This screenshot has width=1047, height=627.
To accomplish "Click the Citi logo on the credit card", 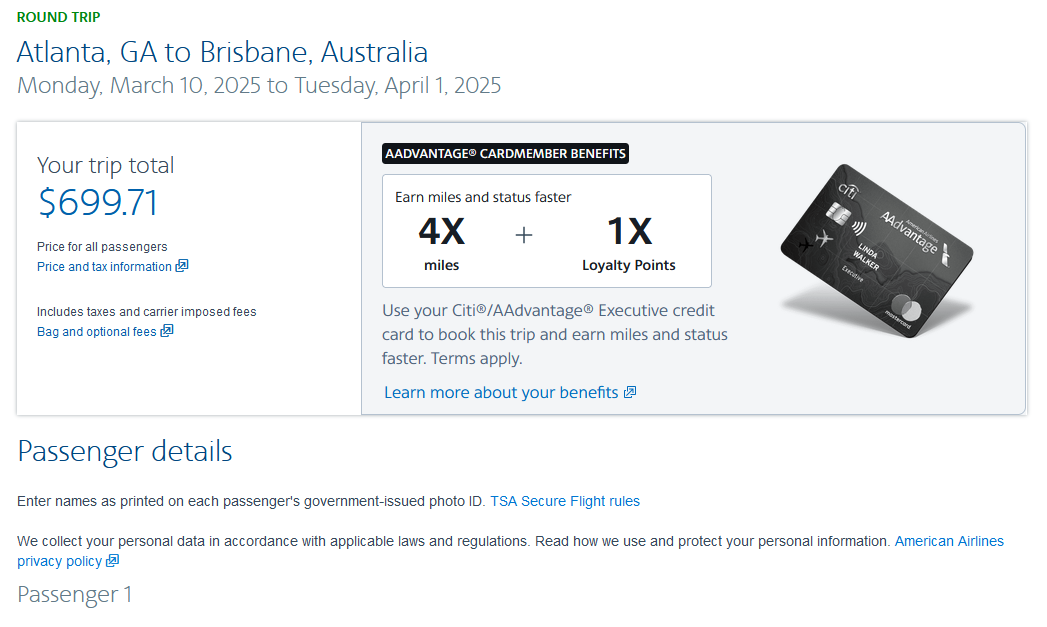I will coord(851,189).
